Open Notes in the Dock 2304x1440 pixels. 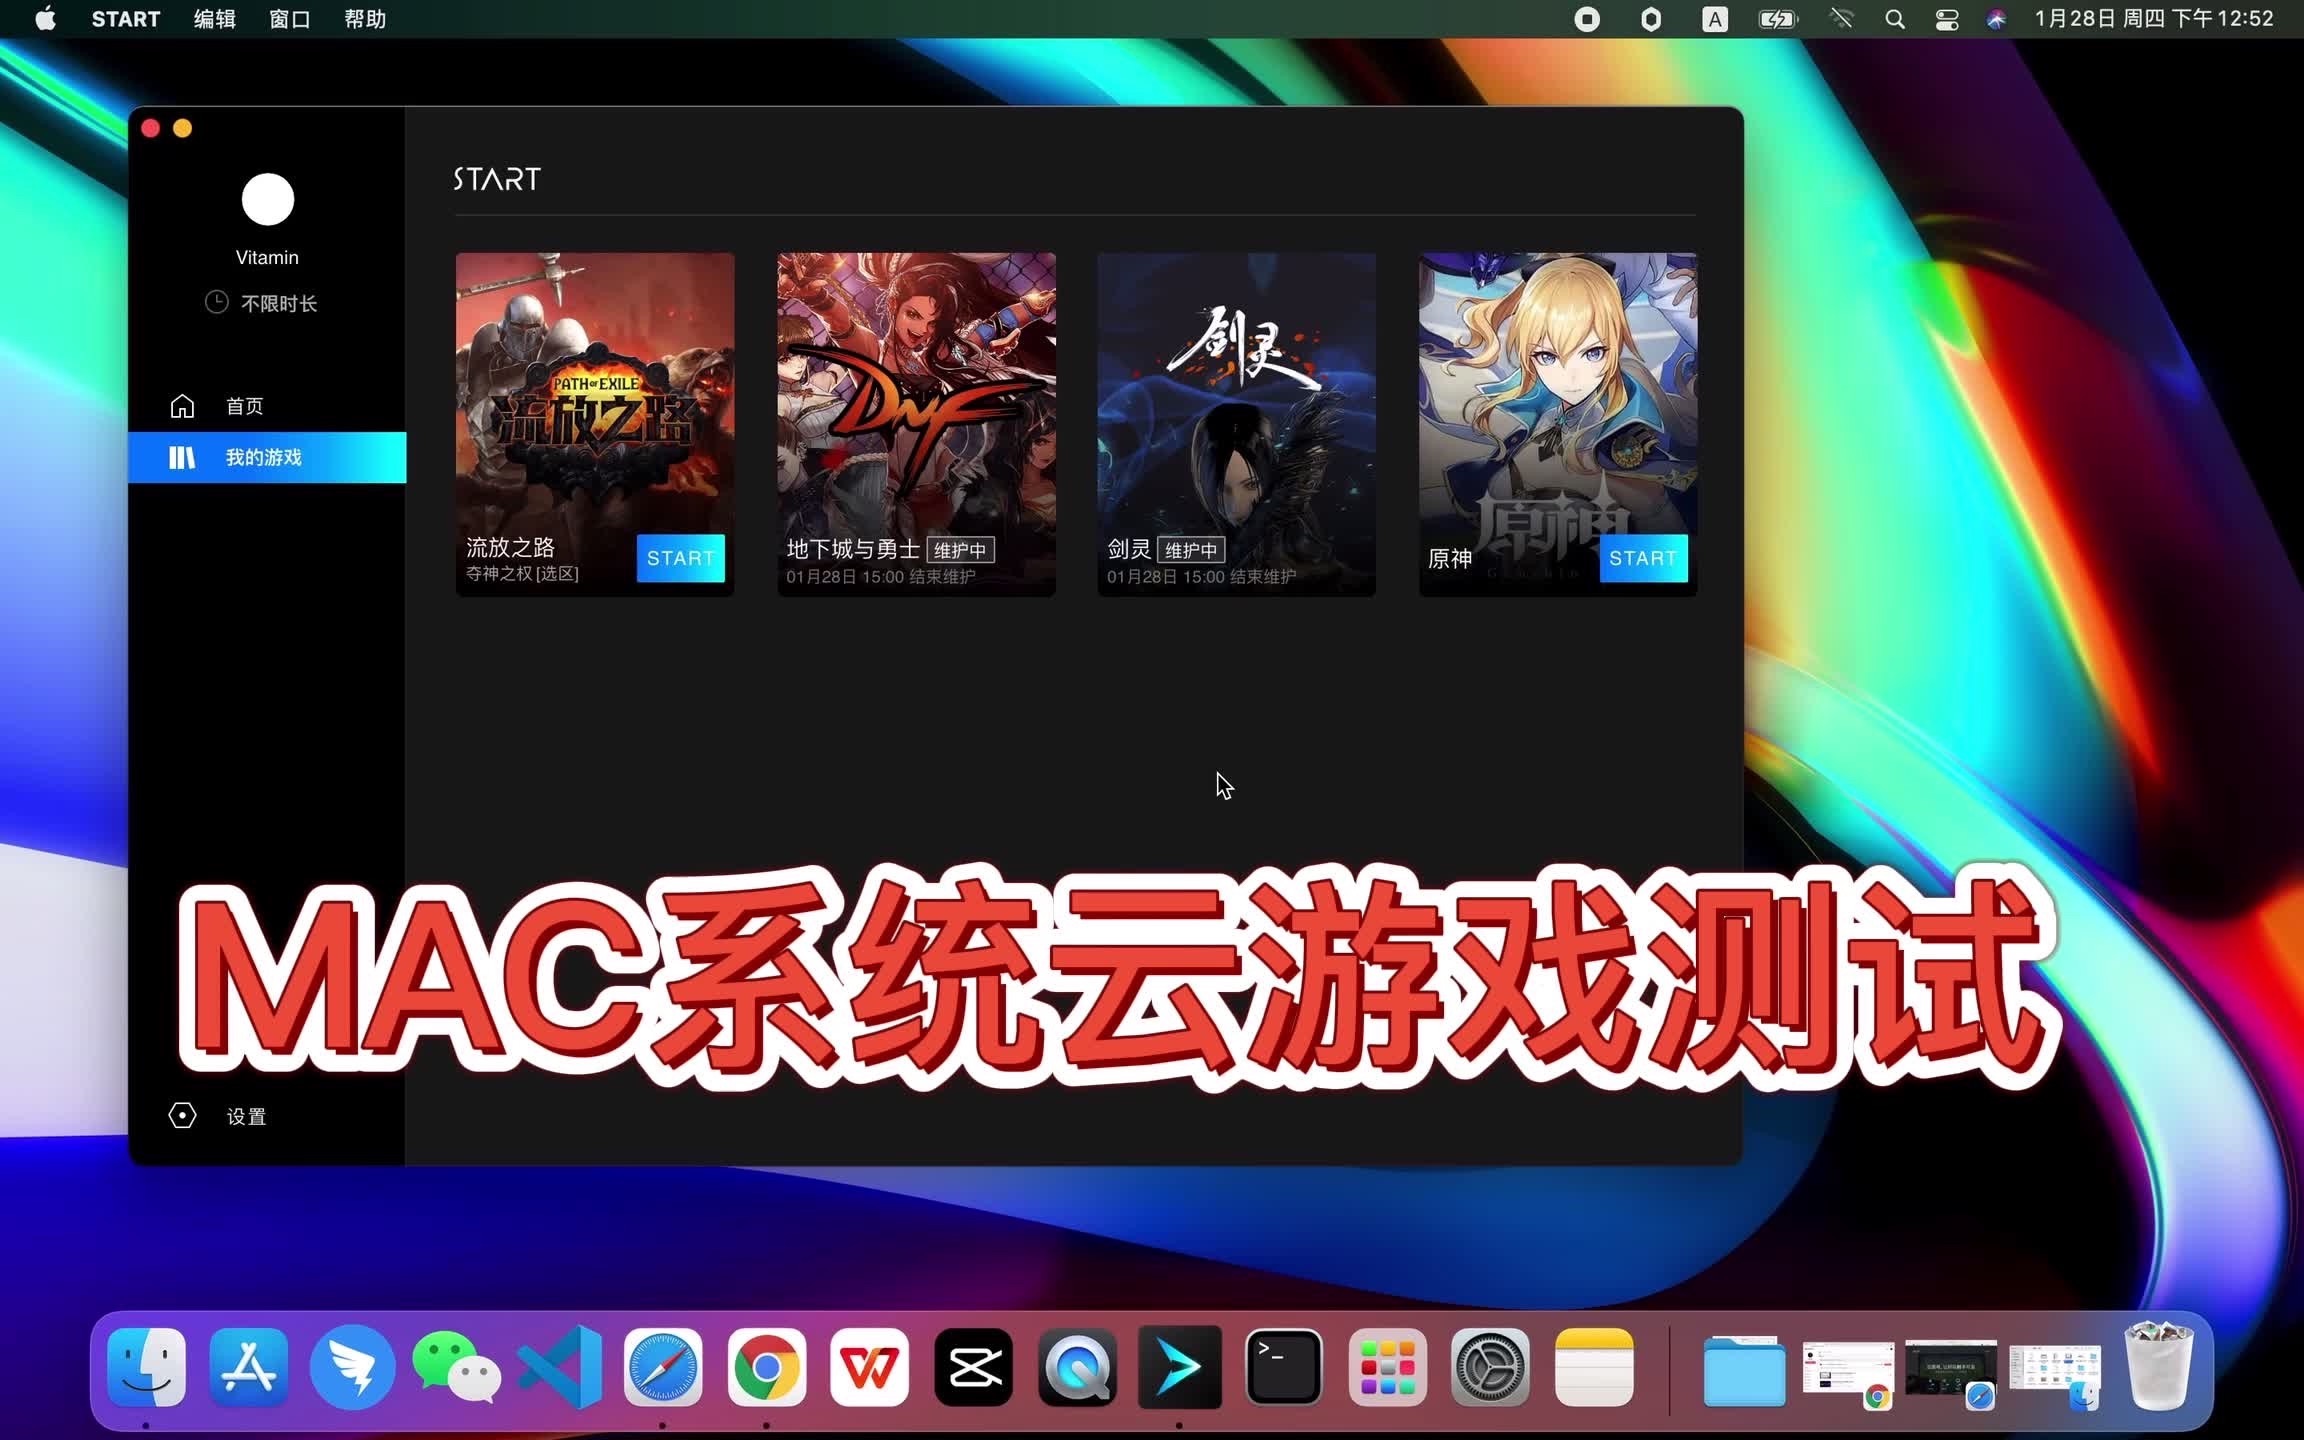click(1594, 1367)
